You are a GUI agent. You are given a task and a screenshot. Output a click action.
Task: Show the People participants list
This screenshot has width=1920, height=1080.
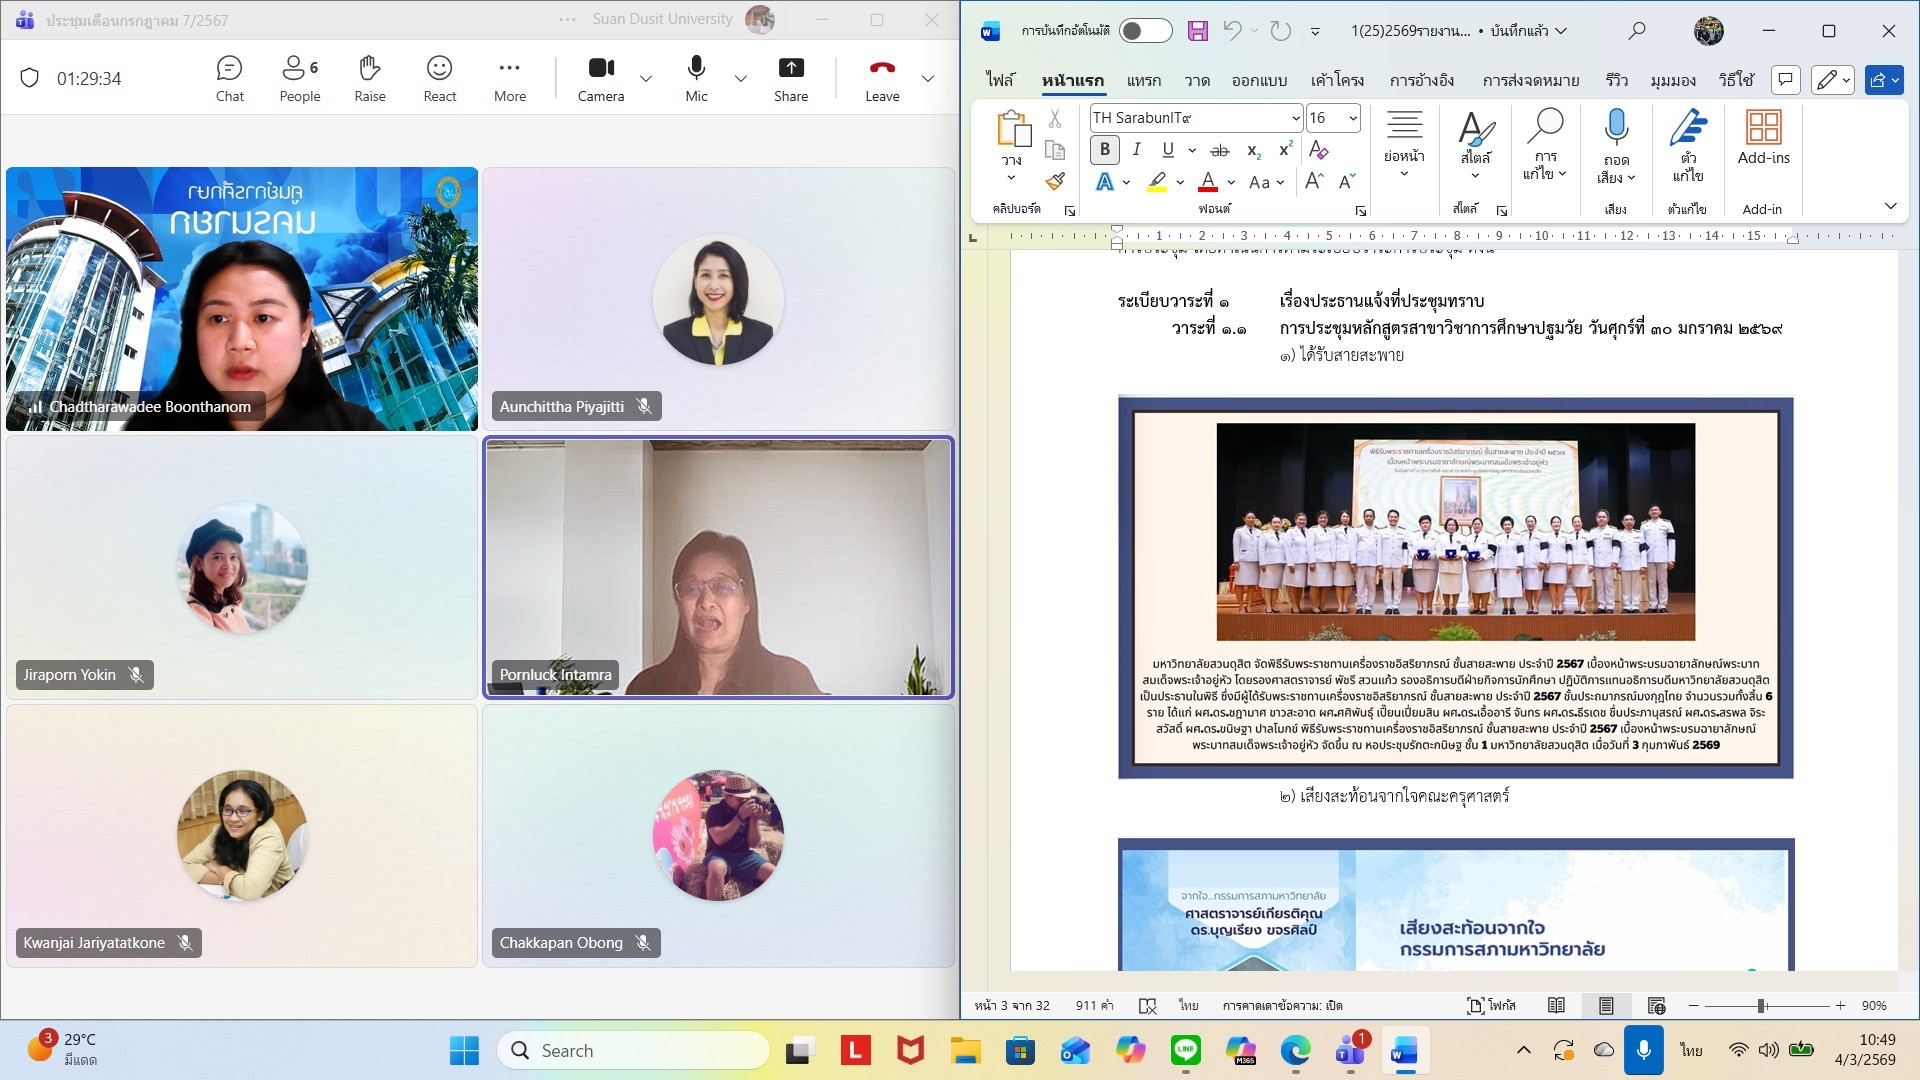(299, 78)
